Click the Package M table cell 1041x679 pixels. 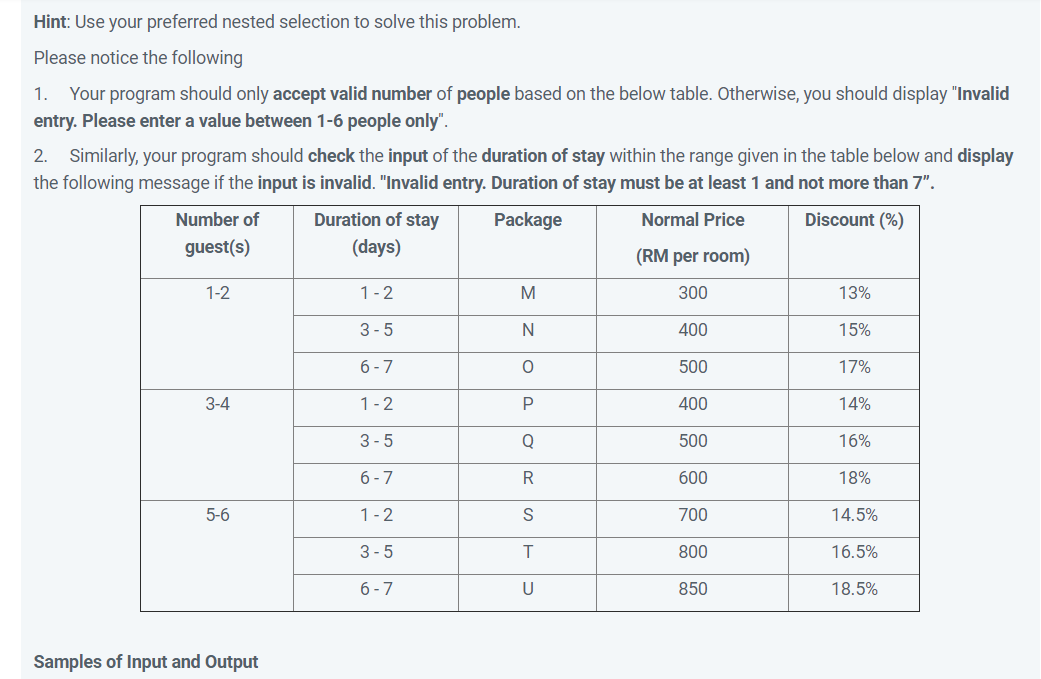[x=527, y=297]
